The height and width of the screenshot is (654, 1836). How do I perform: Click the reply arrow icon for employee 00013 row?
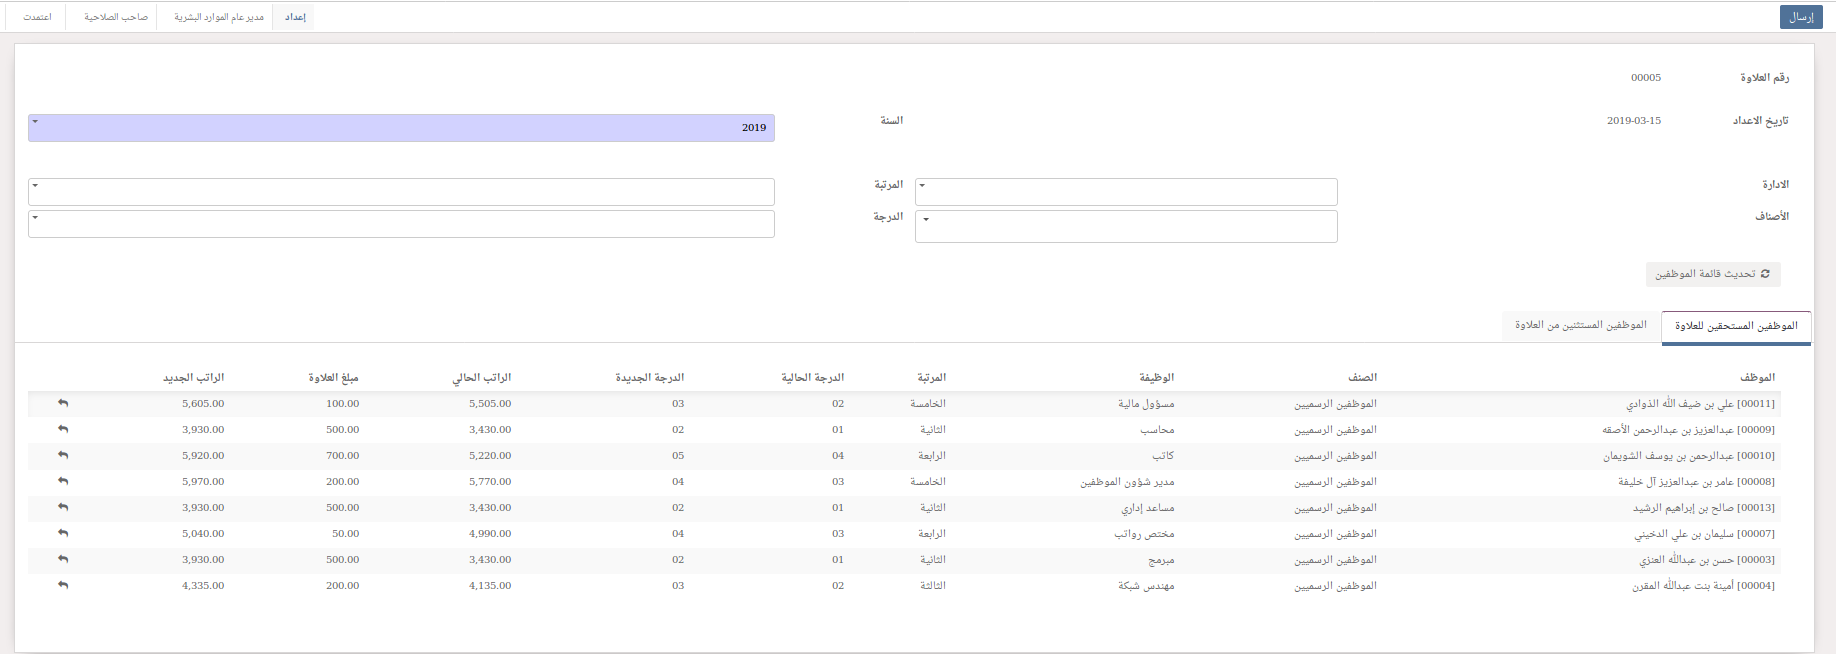[x=63, y=507]
